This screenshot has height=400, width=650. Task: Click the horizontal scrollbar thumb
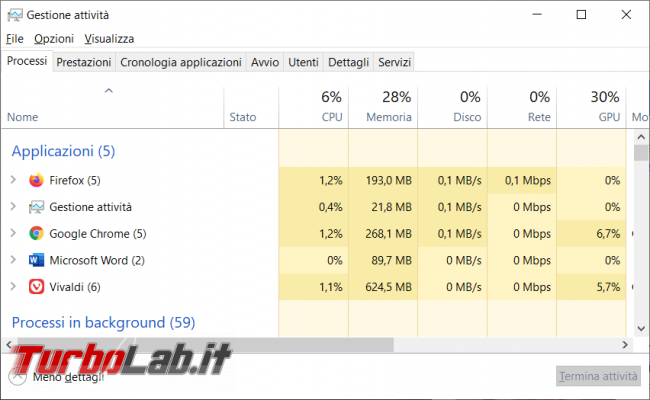click(x=205, y=344)
